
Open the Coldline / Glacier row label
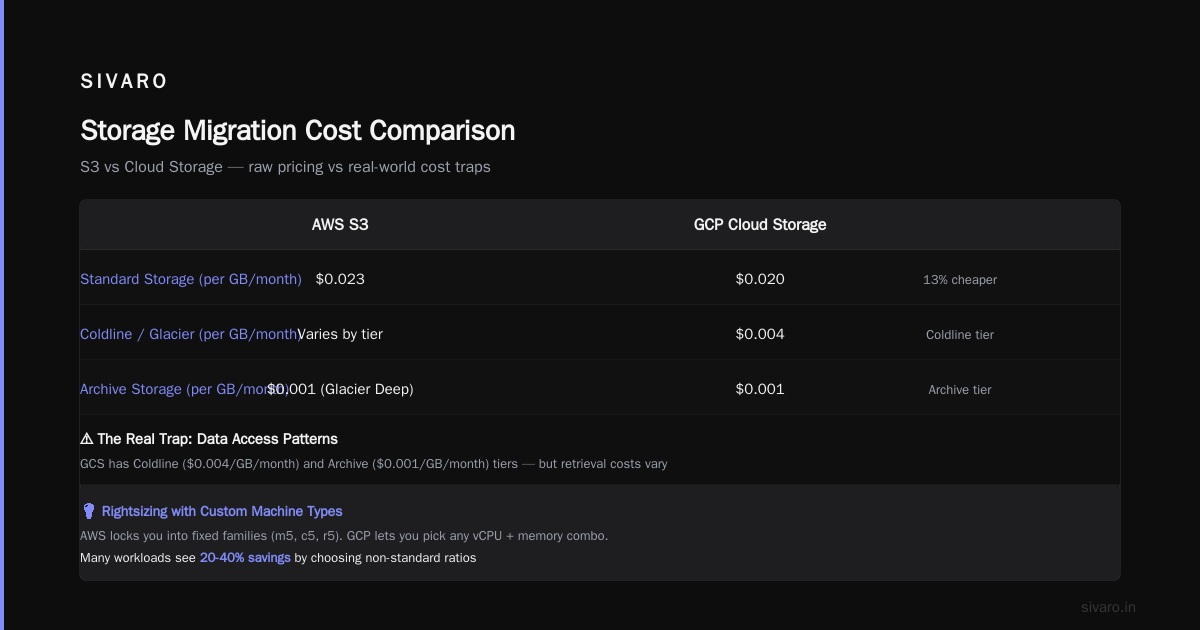190,334
